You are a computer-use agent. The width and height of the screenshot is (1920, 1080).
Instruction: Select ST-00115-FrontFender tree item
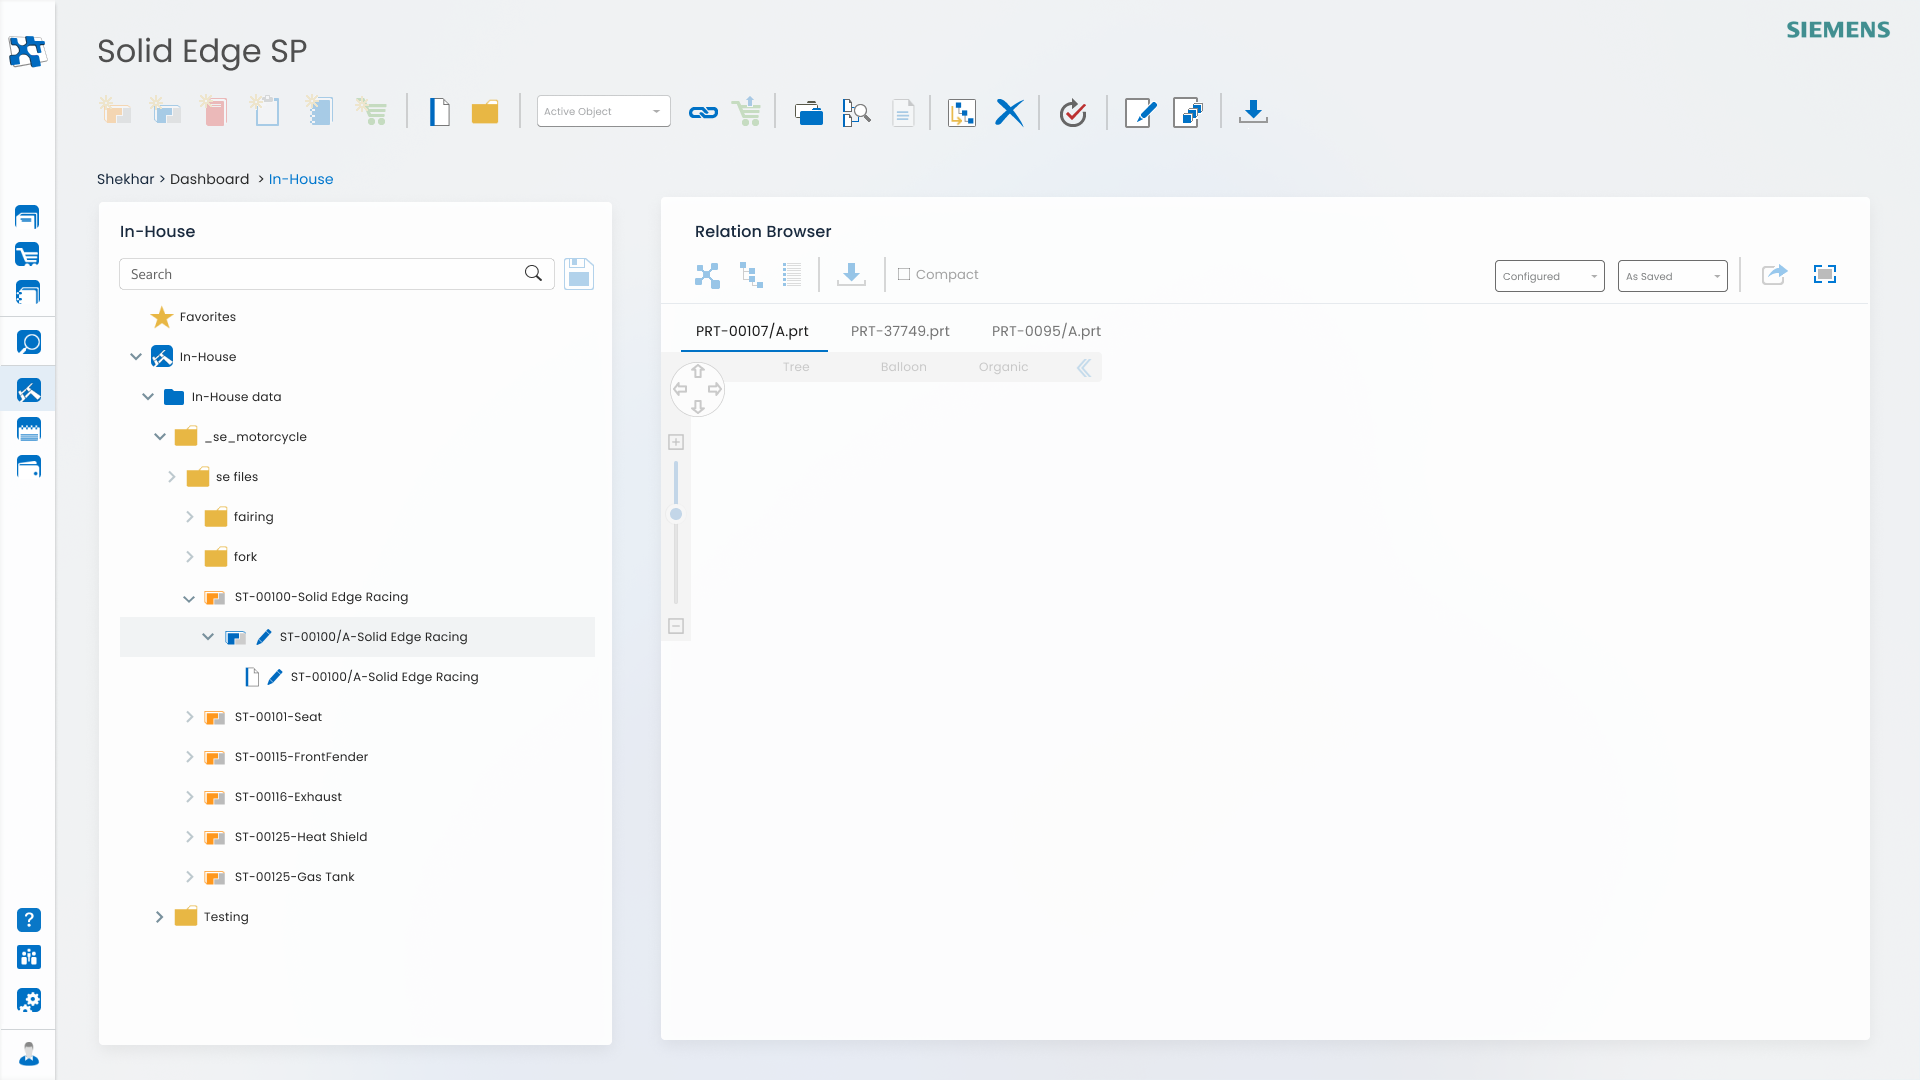[301, 757]
